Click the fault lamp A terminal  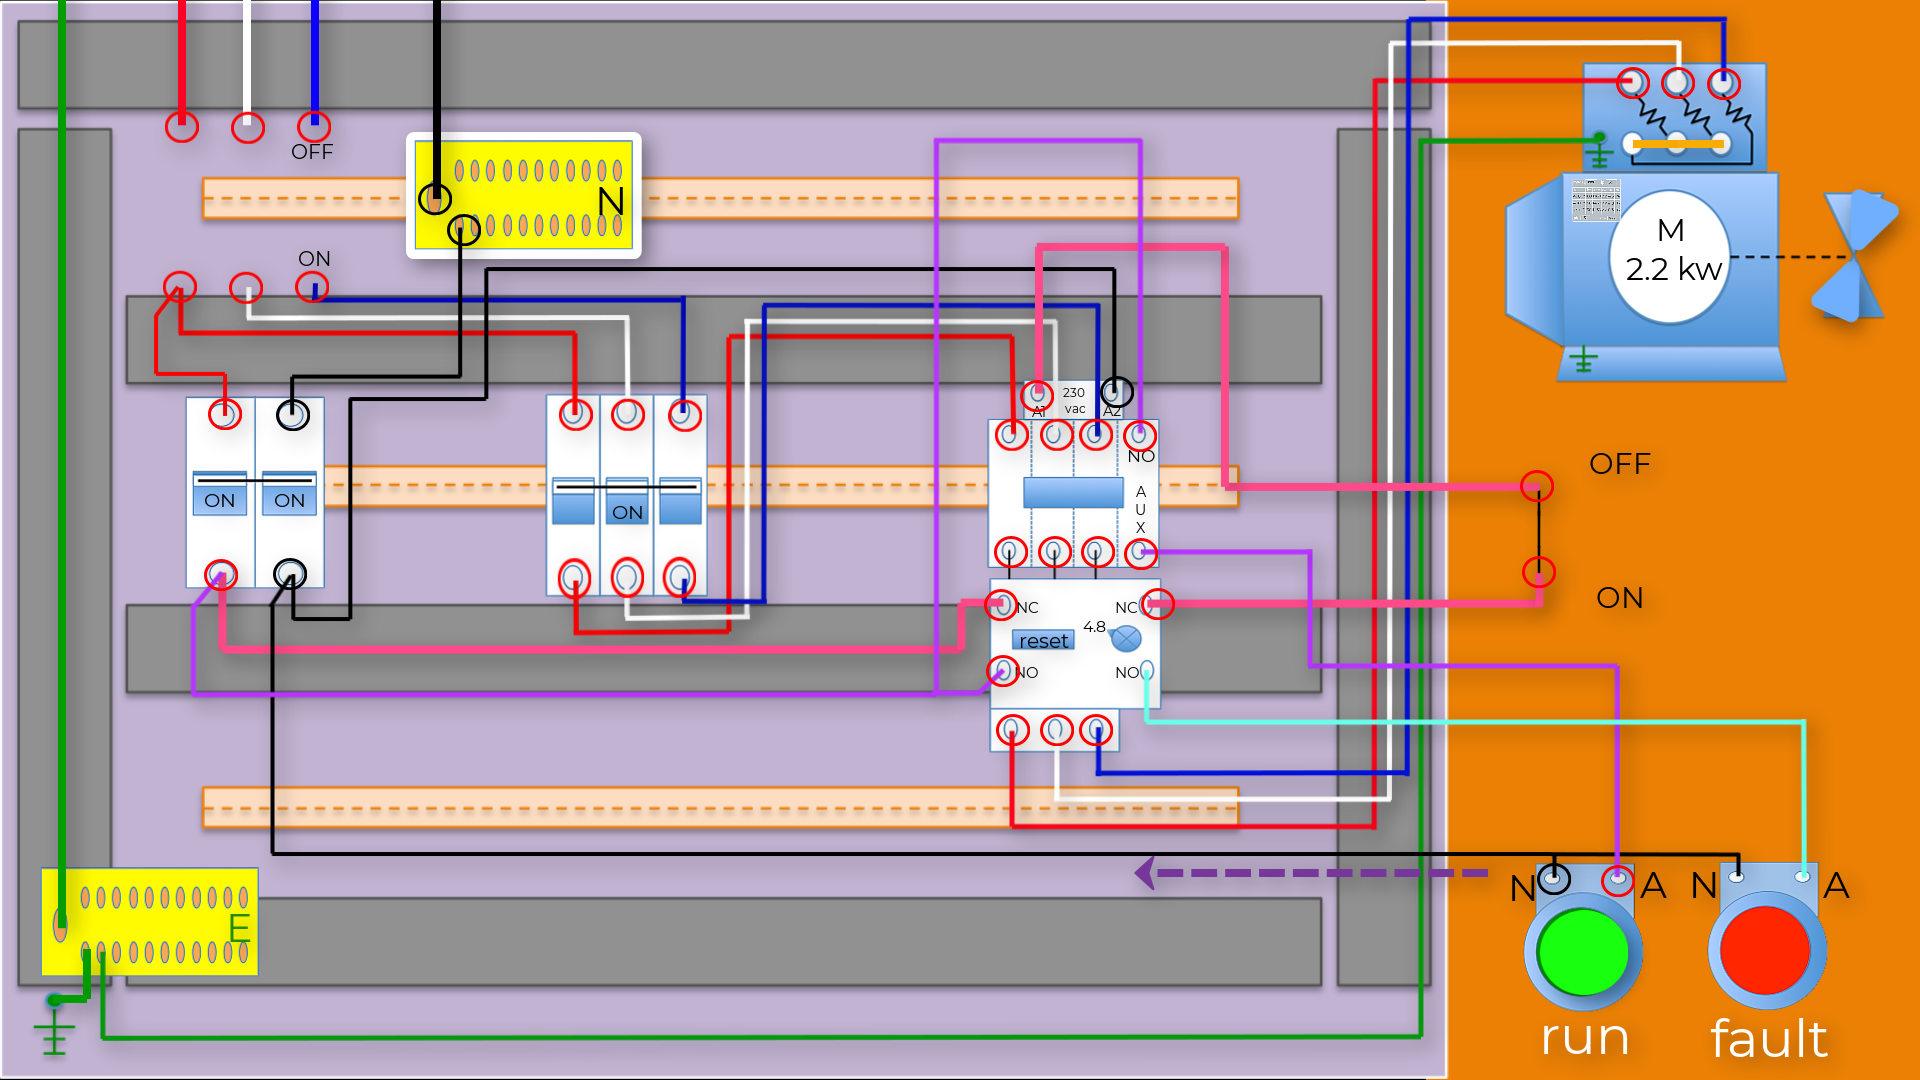coord(1802,877)
